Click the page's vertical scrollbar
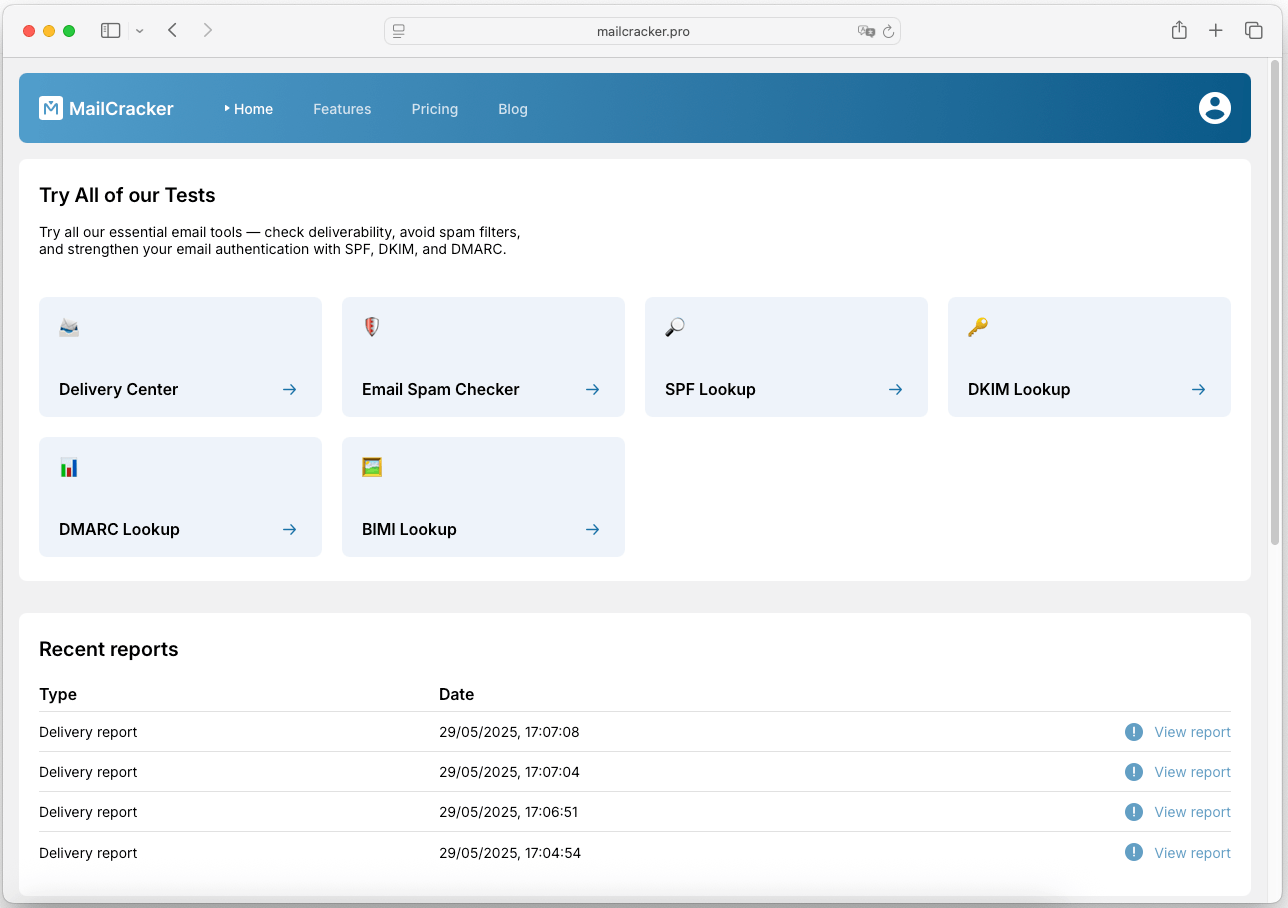 (1275, 300)
